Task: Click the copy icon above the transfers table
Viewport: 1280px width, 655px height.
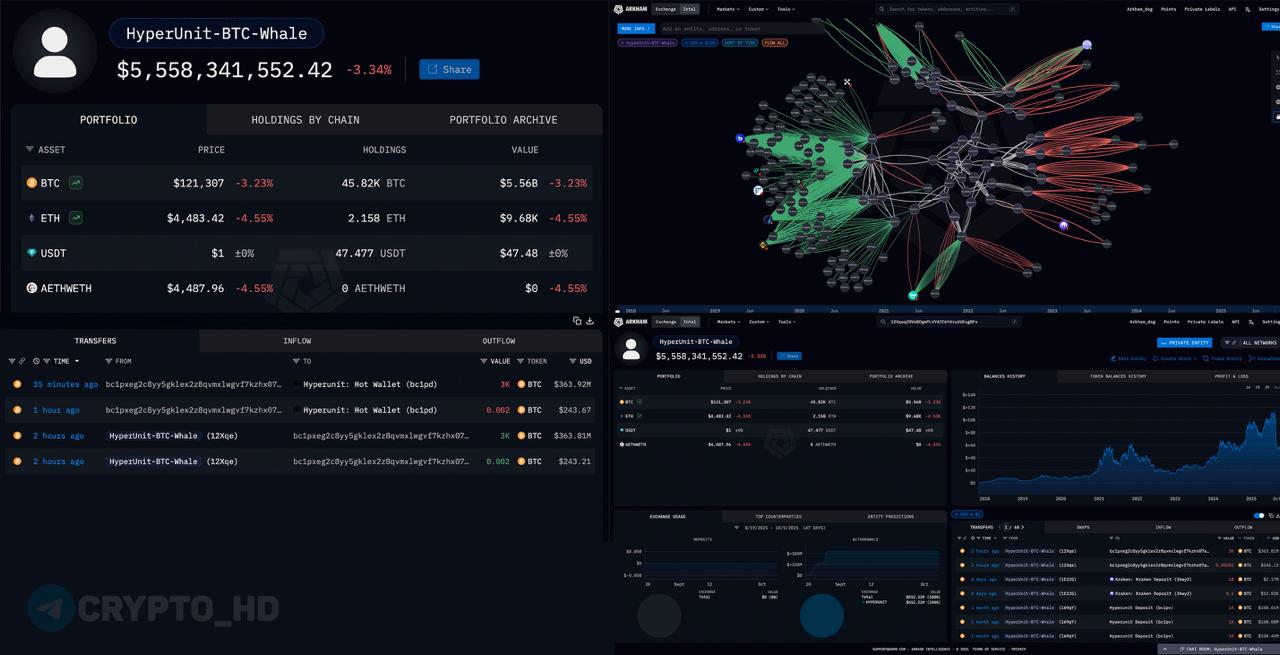Action: pos(577,321)
